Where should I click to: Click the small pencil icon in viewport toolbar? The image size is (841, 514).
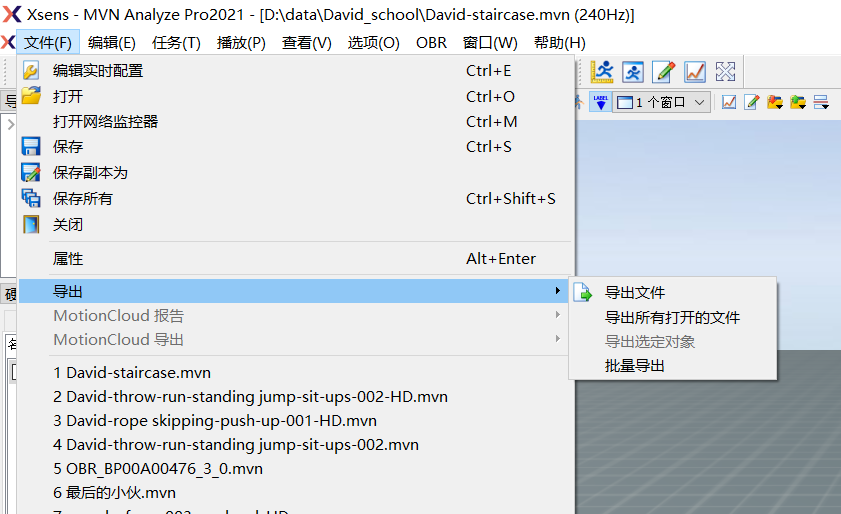point(752,102)
